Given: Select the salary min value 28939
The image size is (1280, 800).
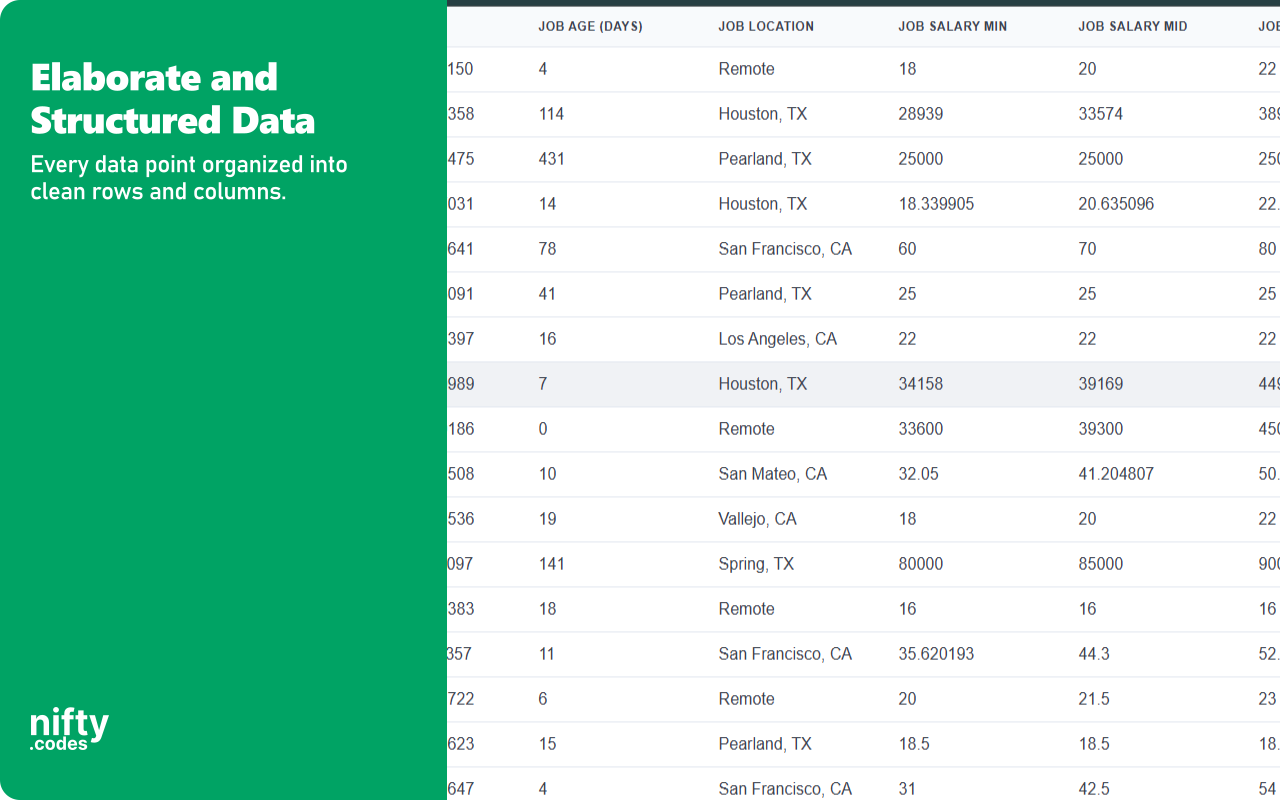Looking at the screenshot, I should coord(920,114).
